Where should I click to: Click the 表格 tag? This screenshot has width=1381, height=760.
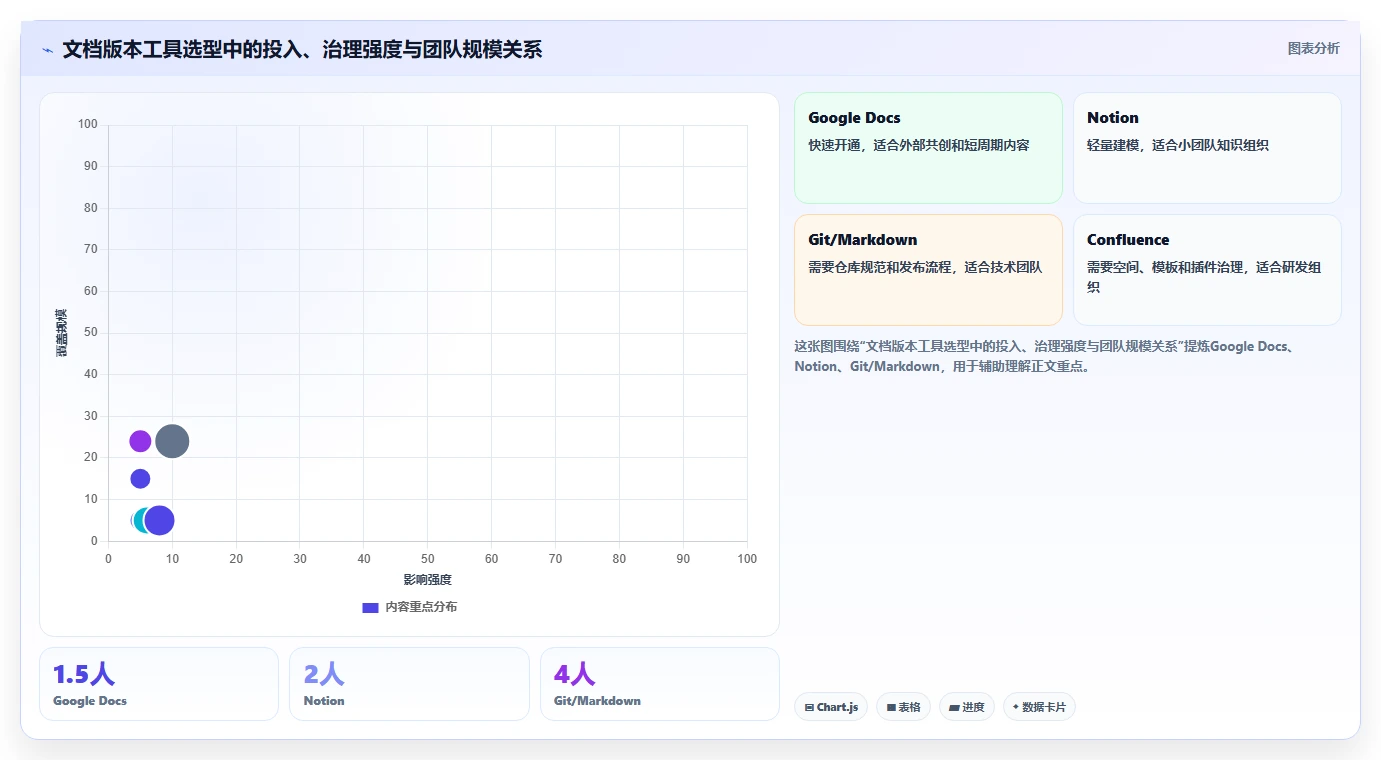tap(903, 707)
